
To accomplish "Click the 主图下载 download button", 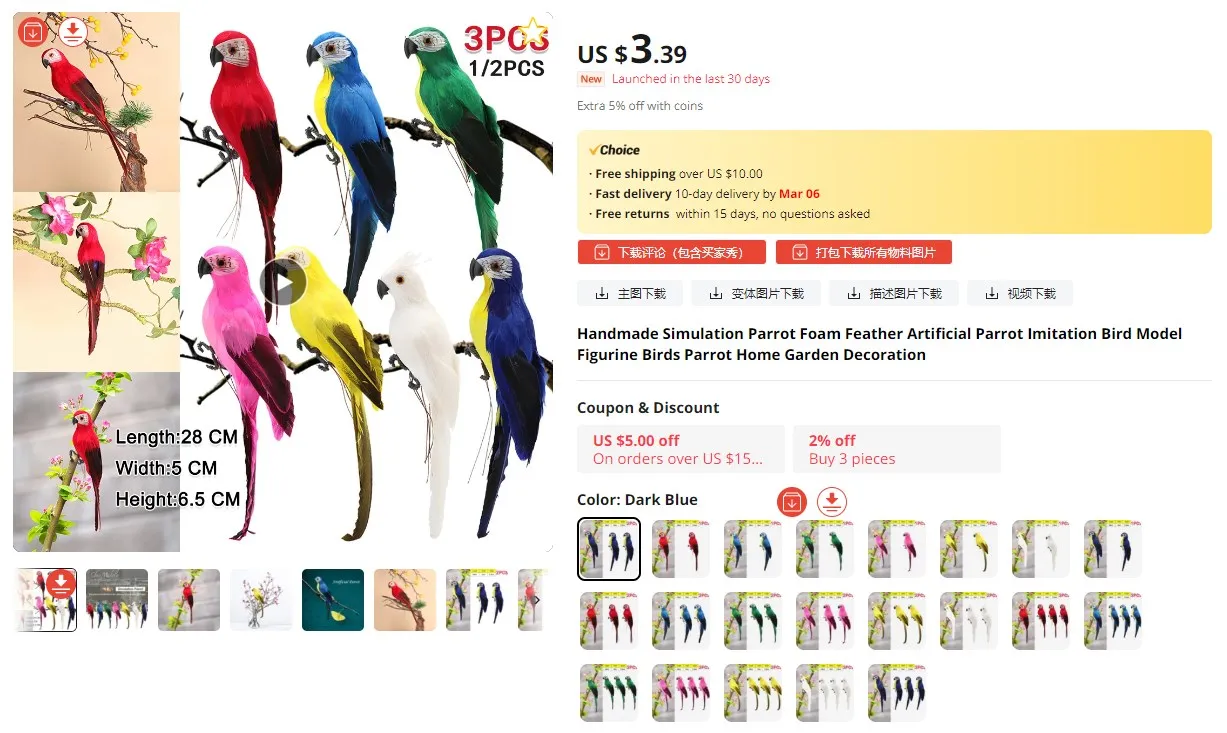I will click(x=630, y=293).
